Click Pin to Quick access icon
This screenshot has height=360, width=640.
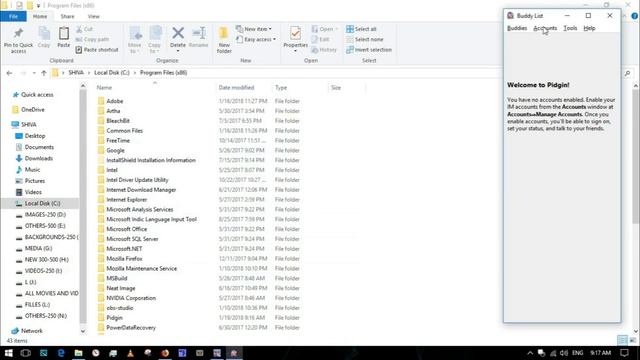click(x=18, y=33)
